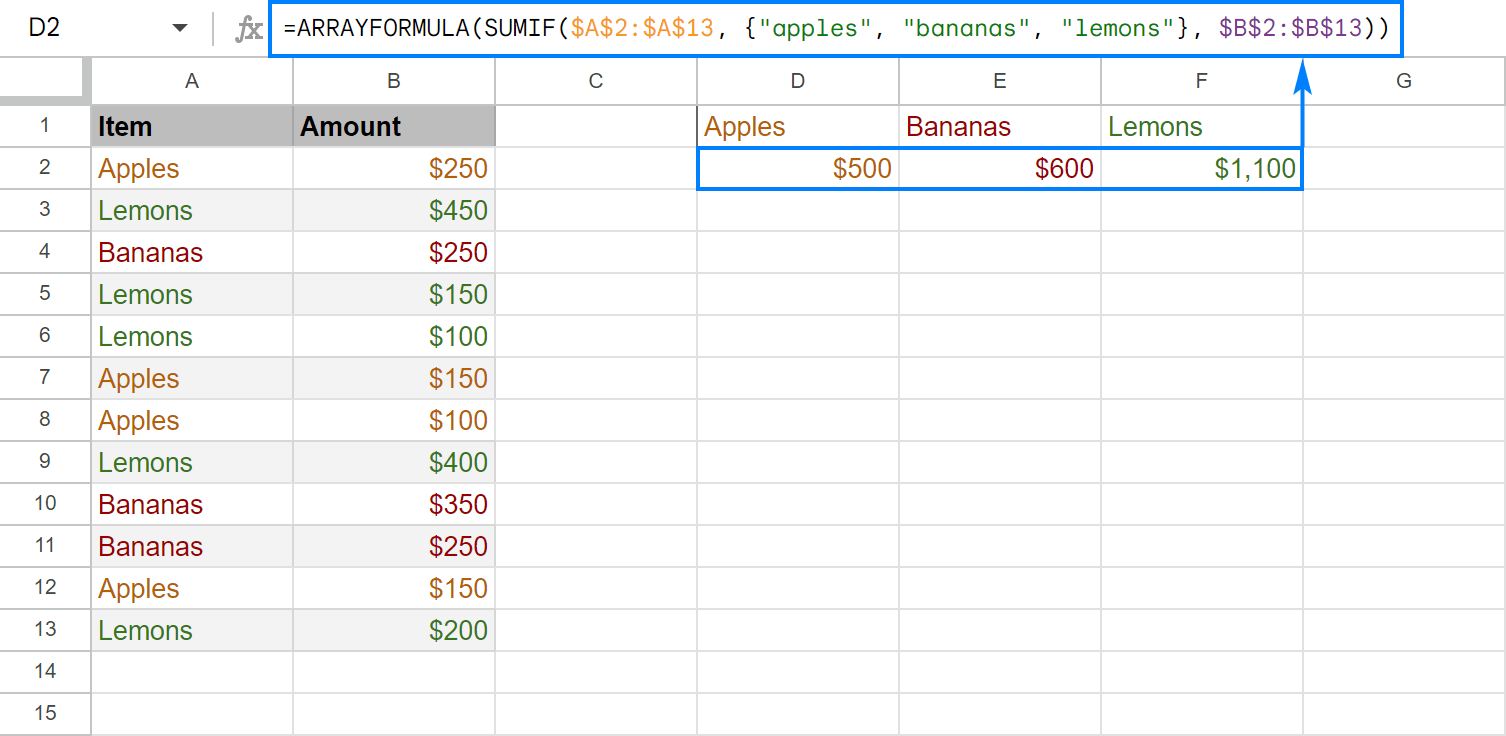Select row 3 header

point(45,210)
